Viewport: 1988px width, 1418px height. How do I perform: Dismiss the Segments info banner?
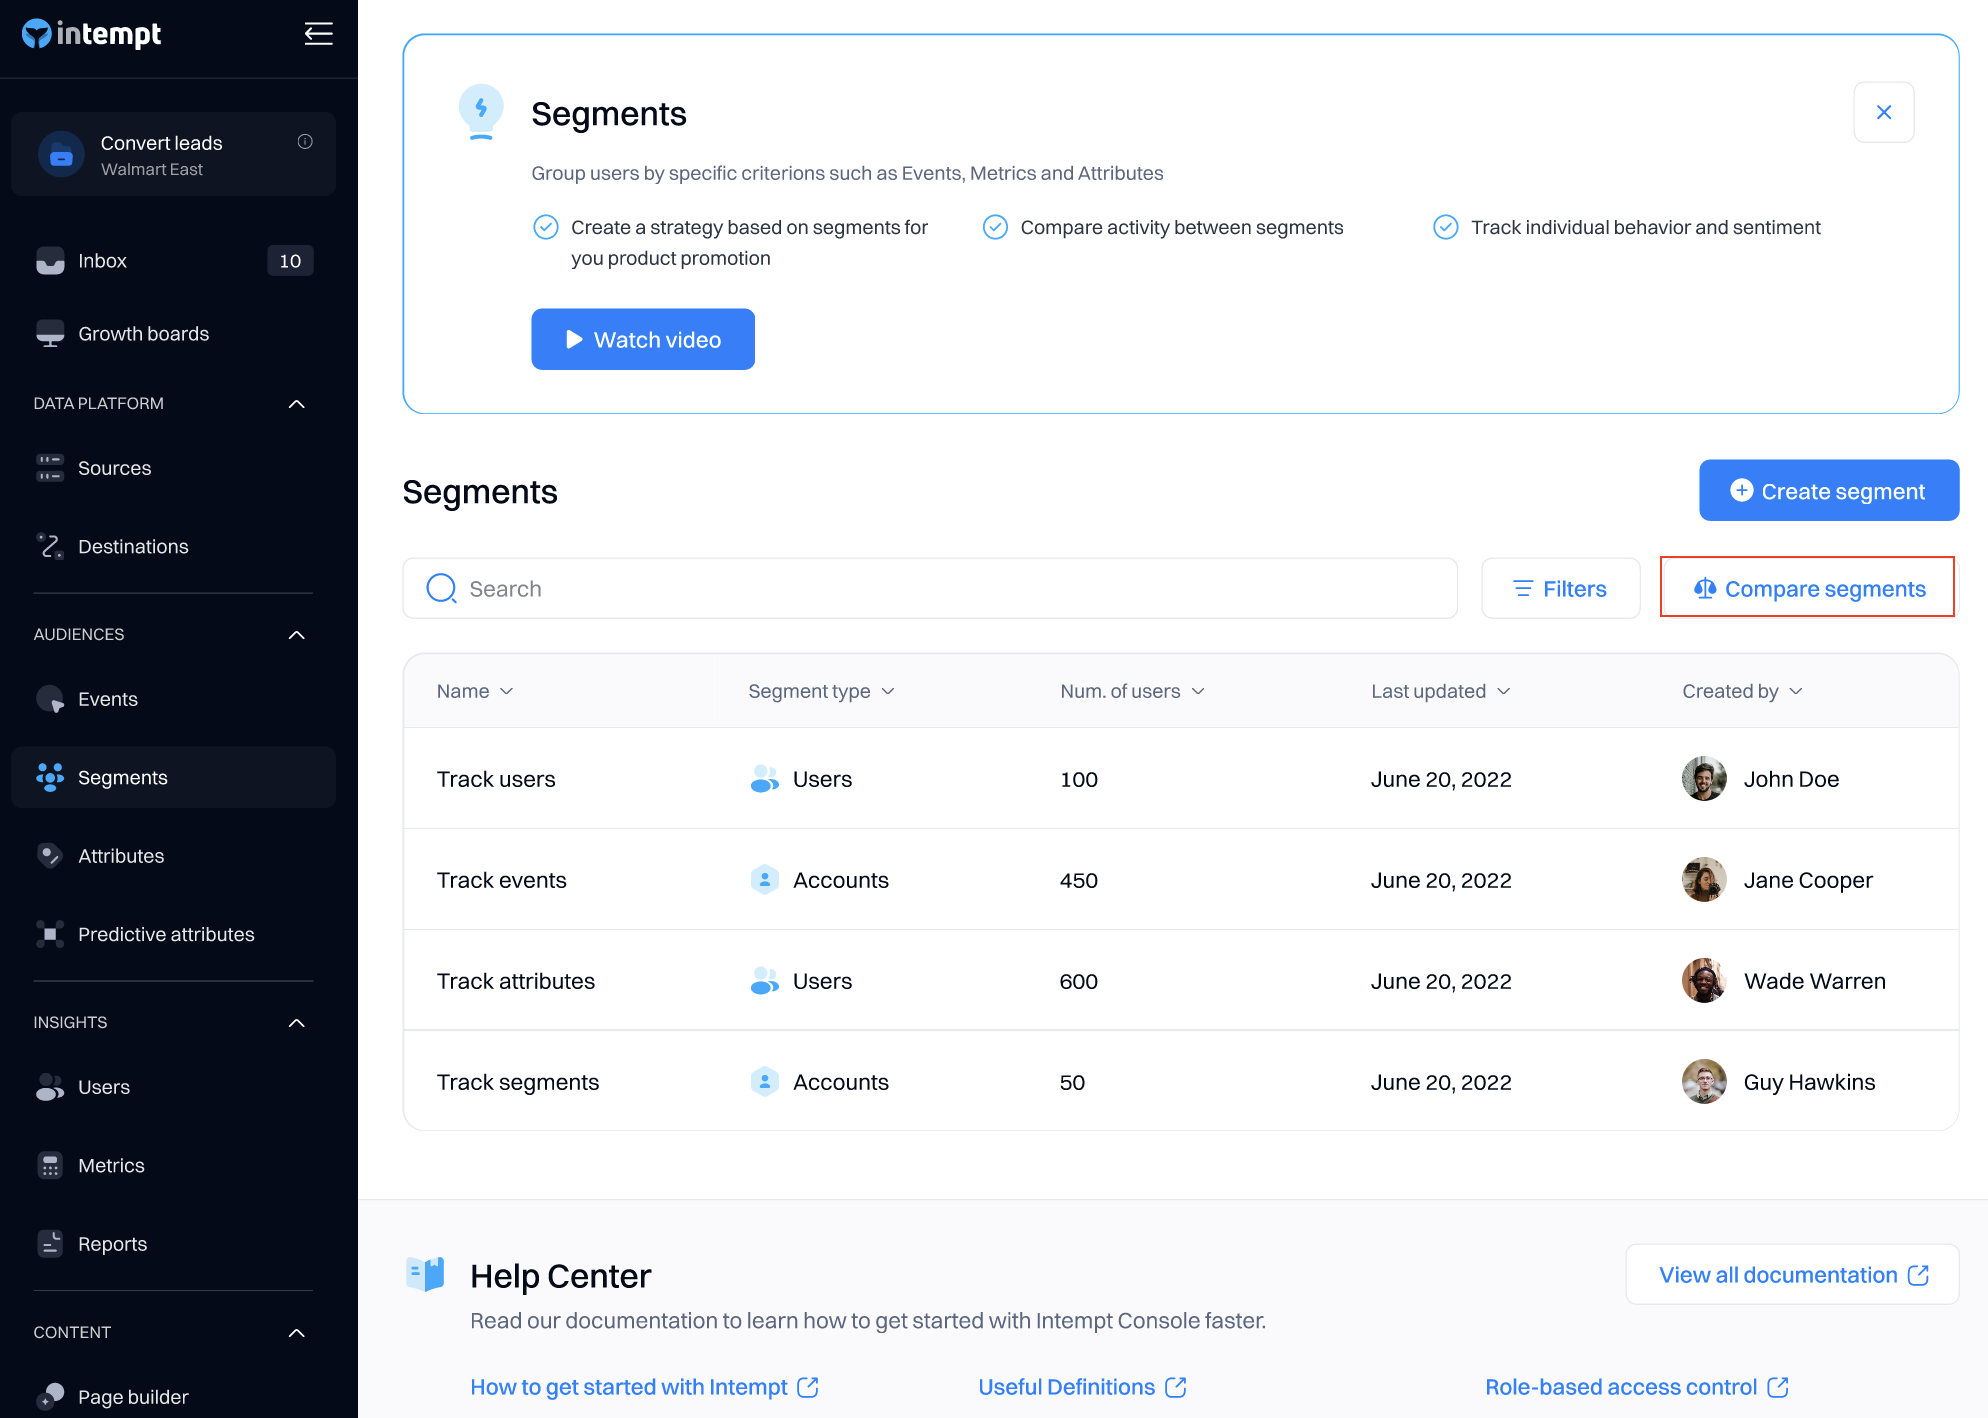point(1883,112)
